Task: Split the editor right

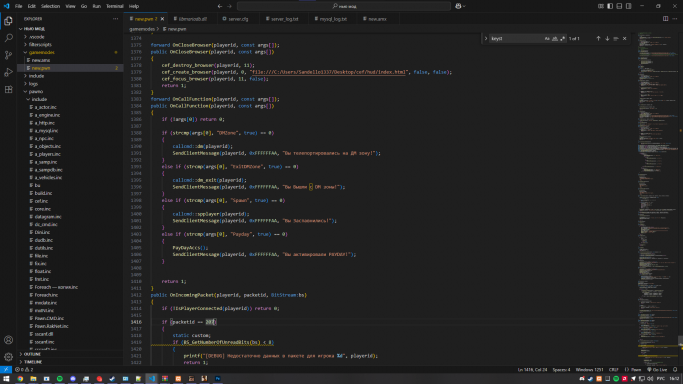Action: tap(666, 19)
